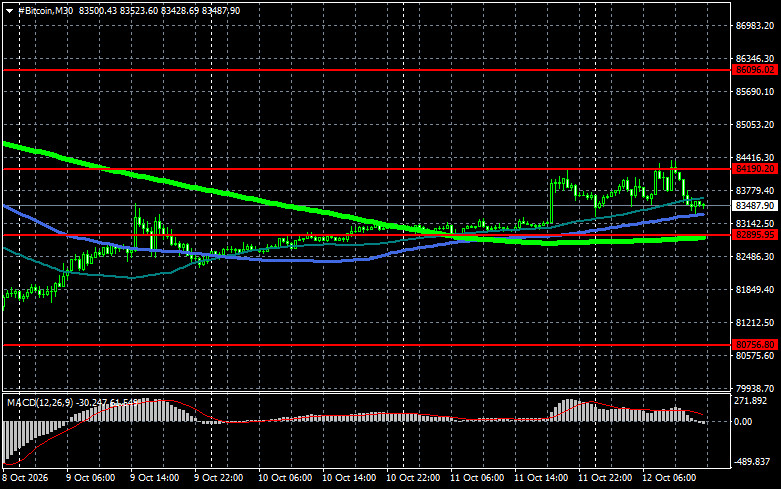Click the 86983.20 price scale value
The image size is (781, 489).
755,25
